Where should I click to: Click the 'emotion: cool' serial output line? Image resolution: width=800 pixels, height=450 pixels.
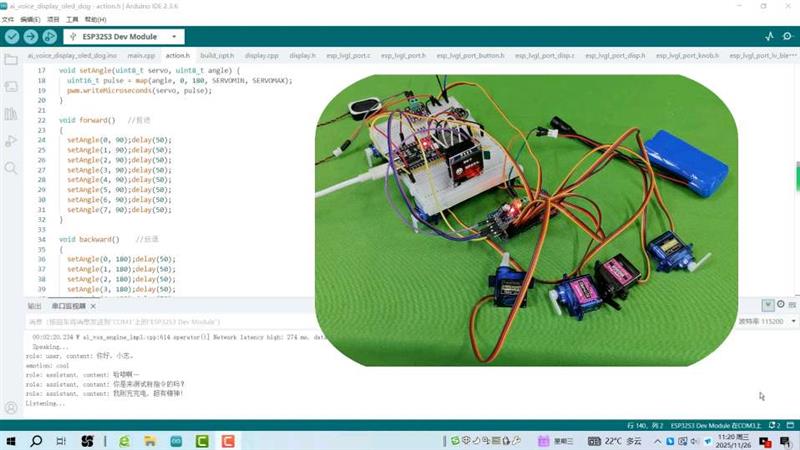point(47,366)
